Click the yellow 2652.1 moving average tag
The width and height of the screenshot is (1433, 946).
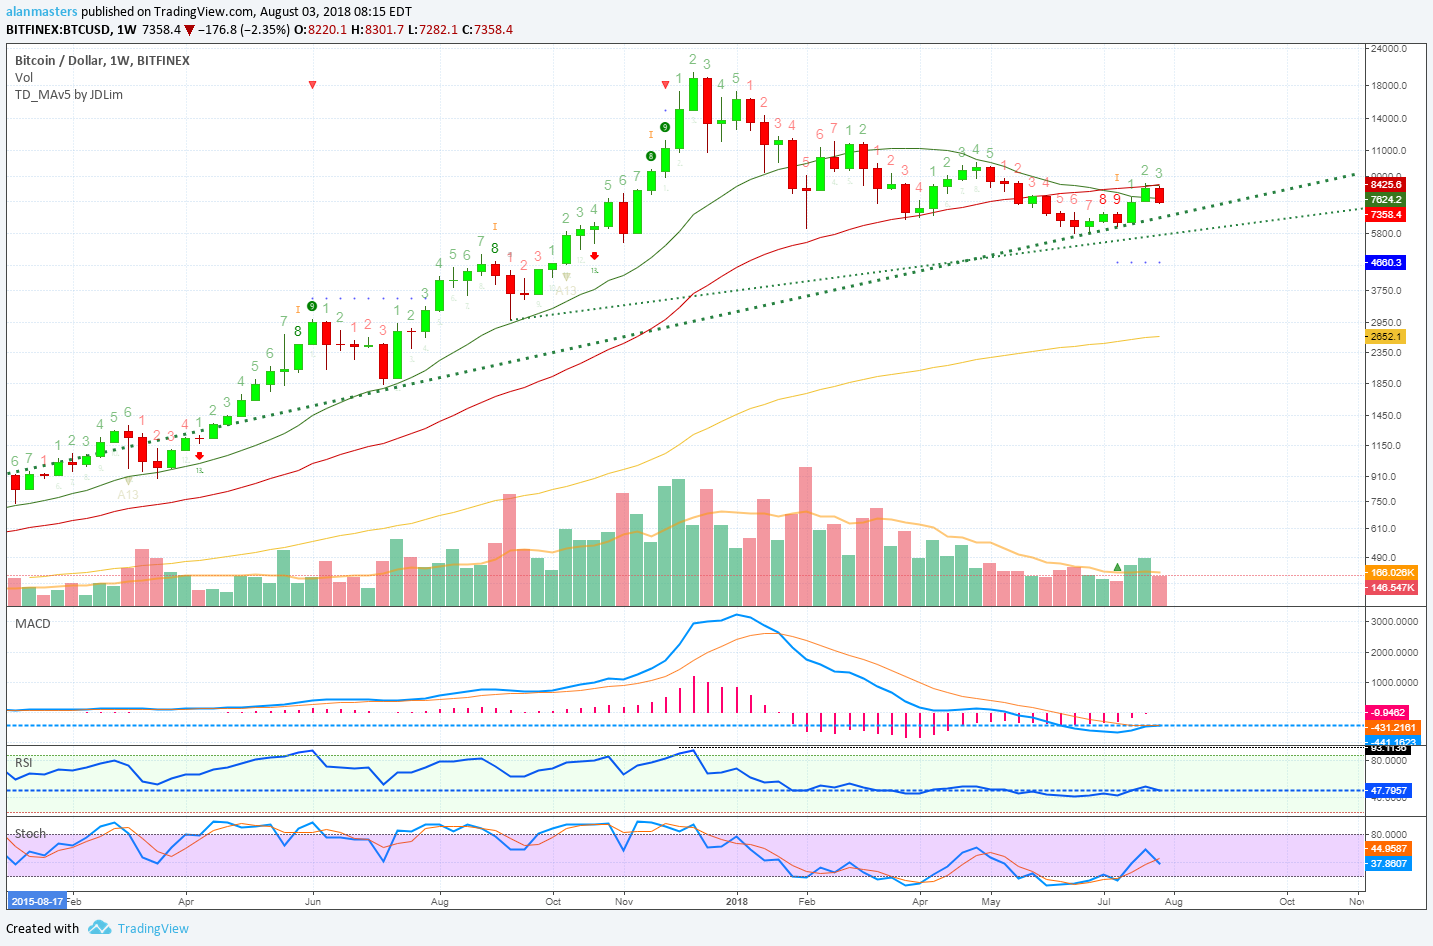coord(1385,337)
